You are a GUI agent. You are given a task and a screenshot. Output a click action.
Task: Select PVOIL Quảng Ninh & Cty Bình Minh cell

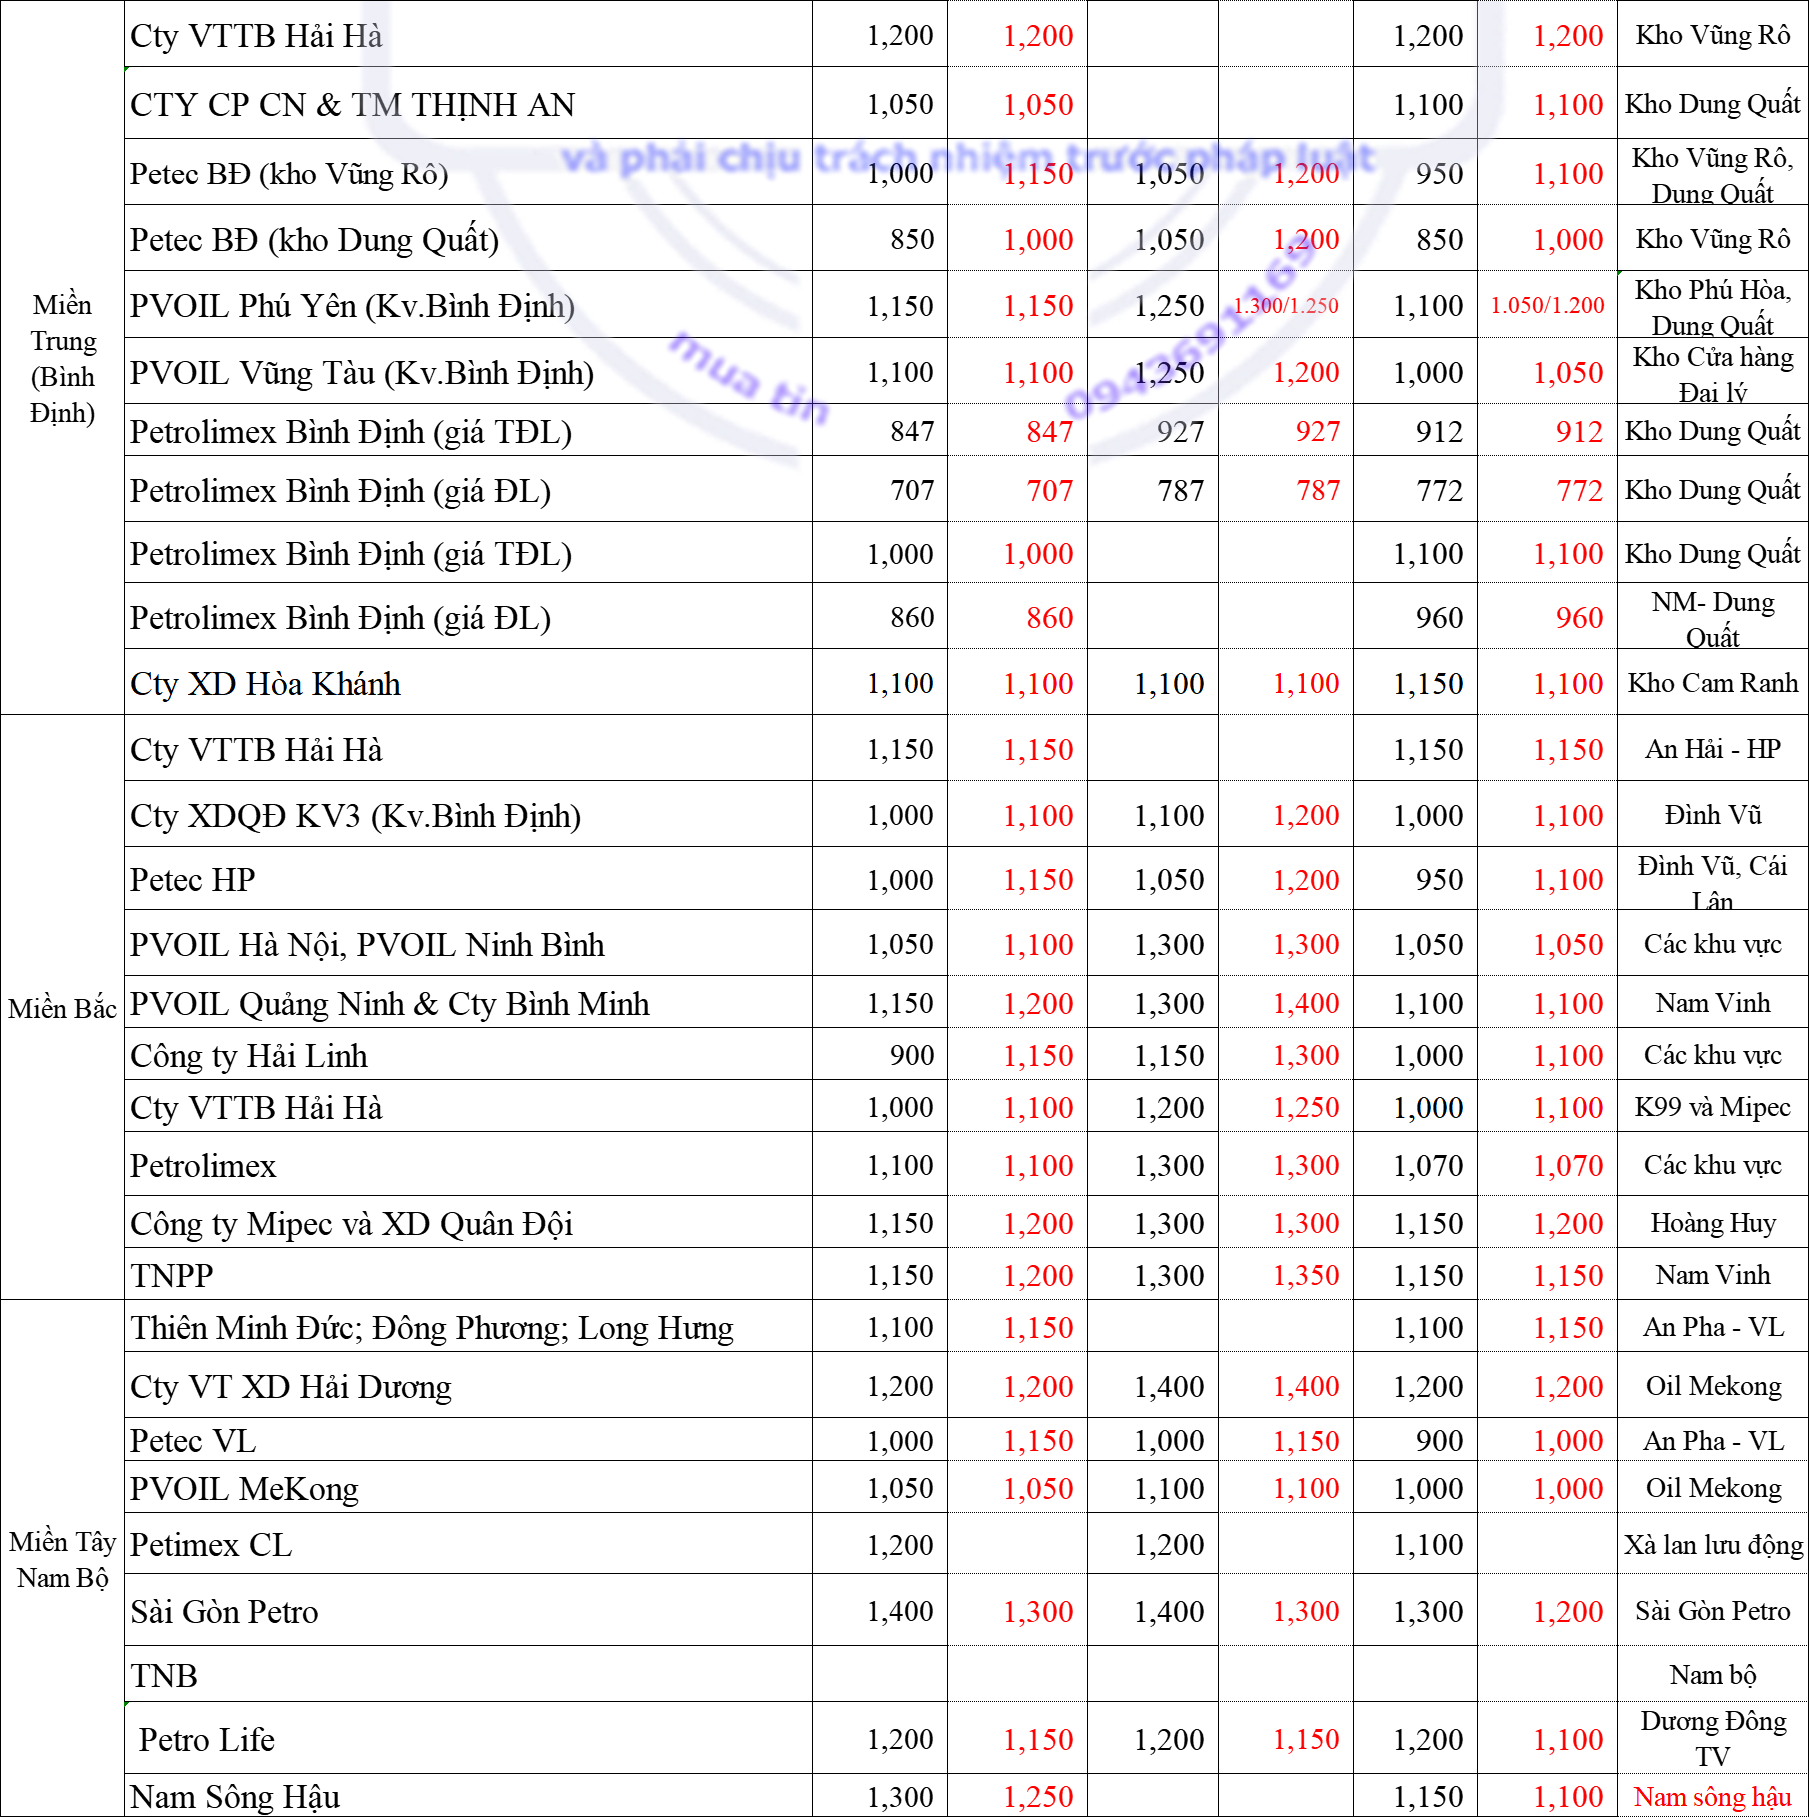468,1003
